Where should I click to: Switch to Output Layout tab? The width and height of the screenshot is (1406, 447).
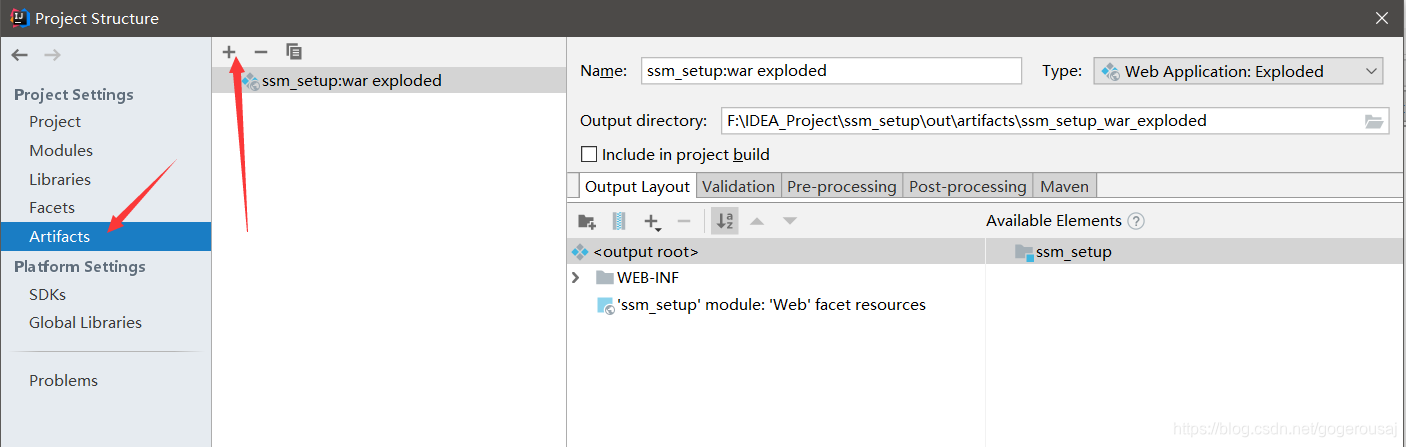pos(637,186)
